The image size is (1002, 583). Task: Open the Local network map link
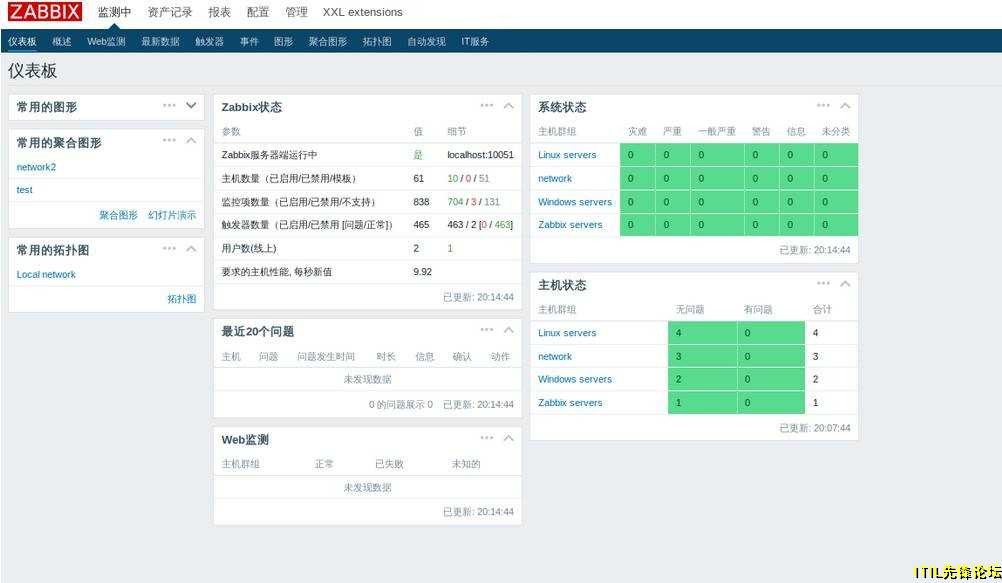46,274
